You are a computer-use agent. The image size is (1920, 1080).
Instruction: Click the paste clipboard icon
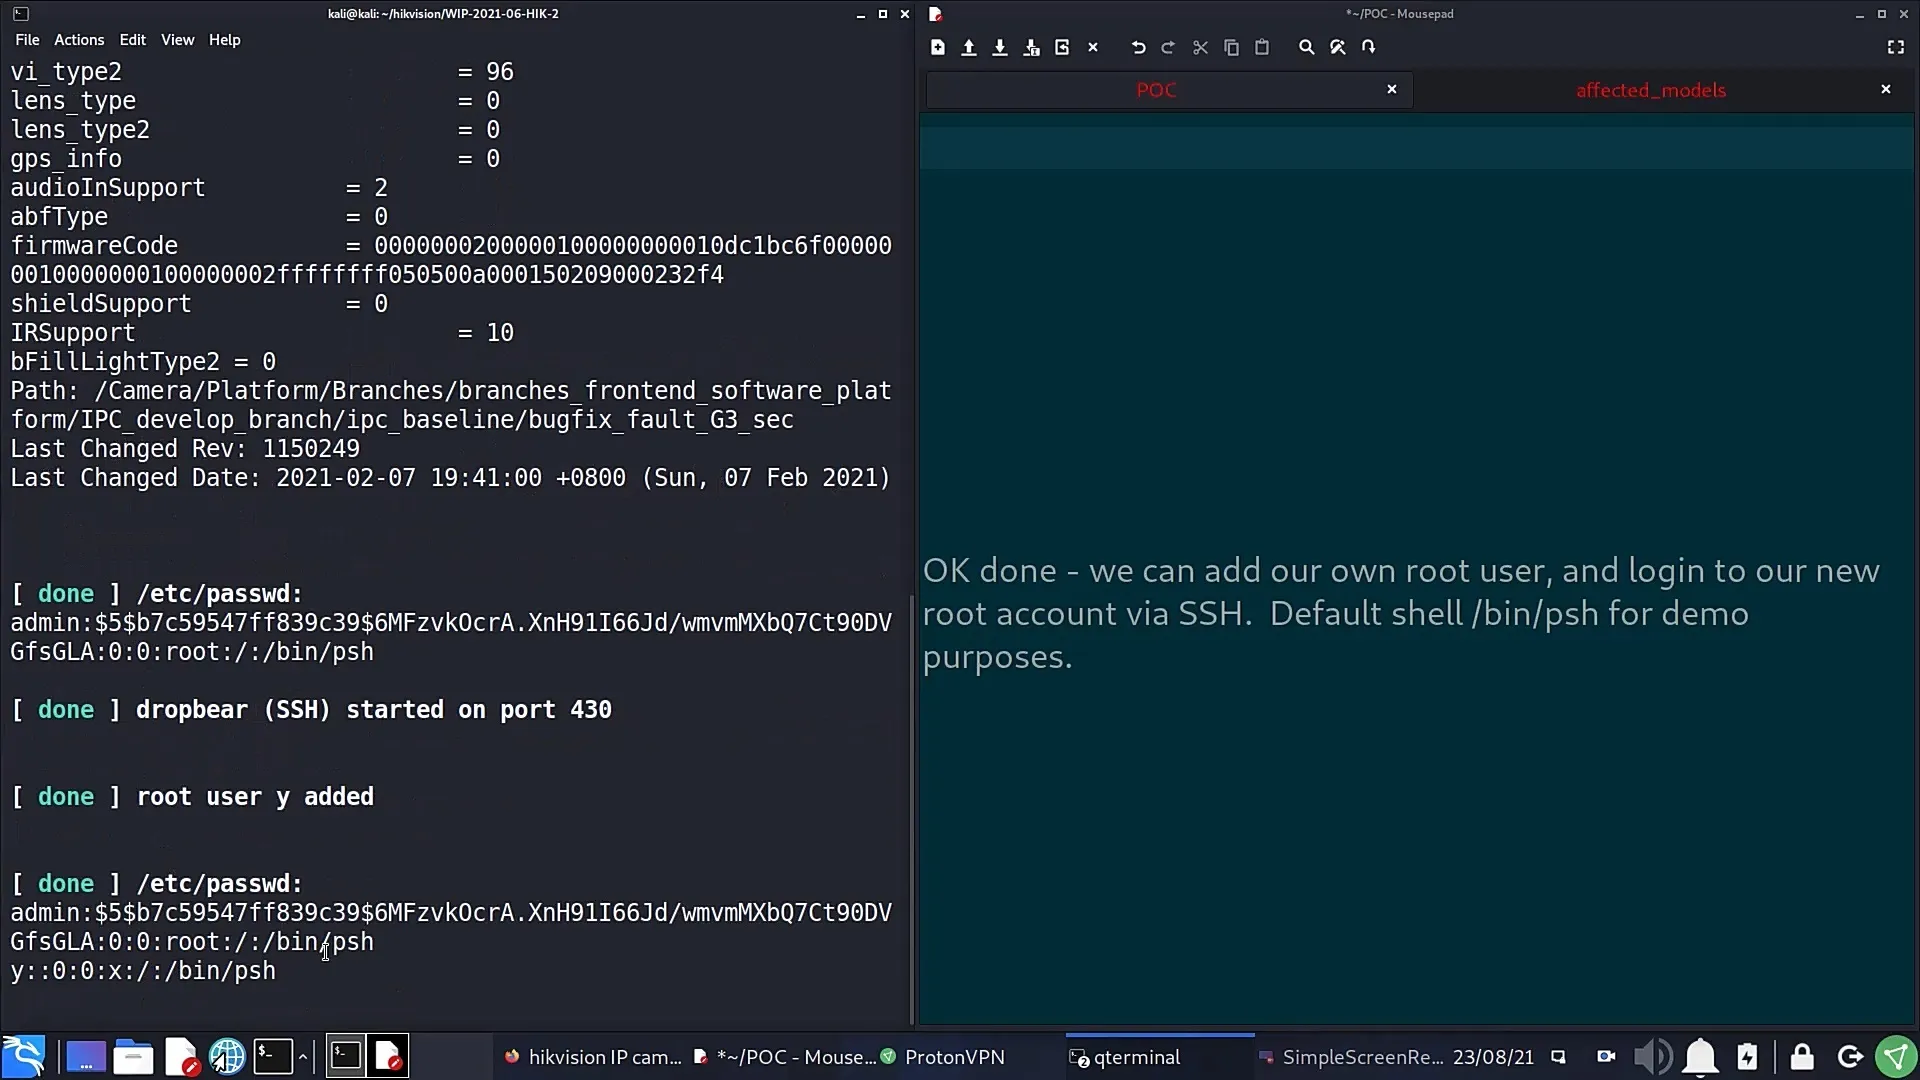(1262, 47)
